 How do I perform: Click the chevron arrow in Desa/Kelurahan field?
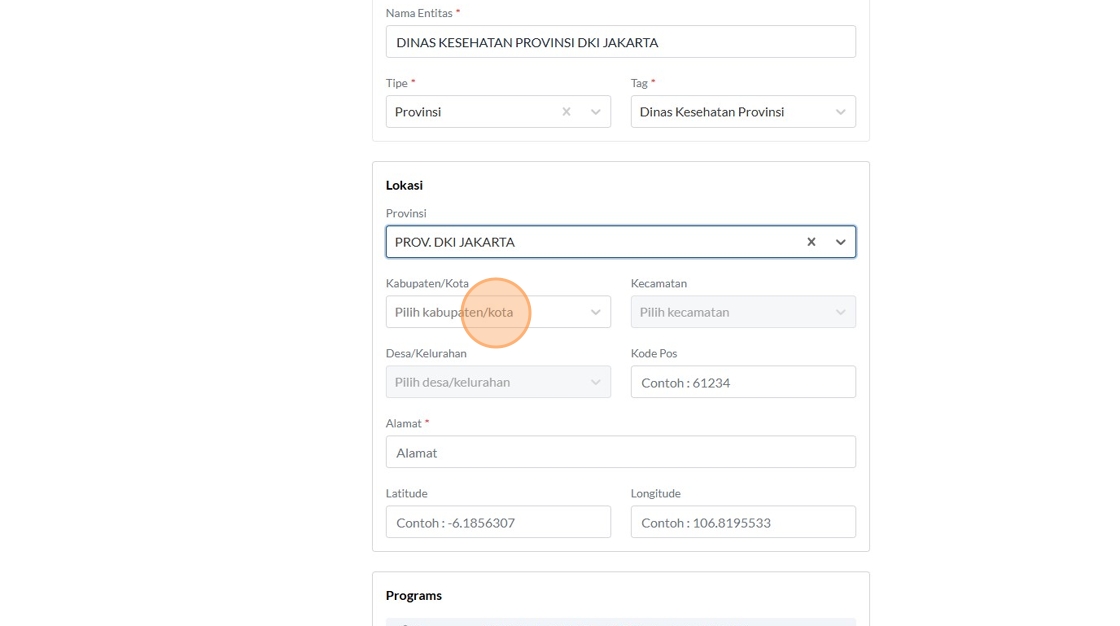click(595, 382)
